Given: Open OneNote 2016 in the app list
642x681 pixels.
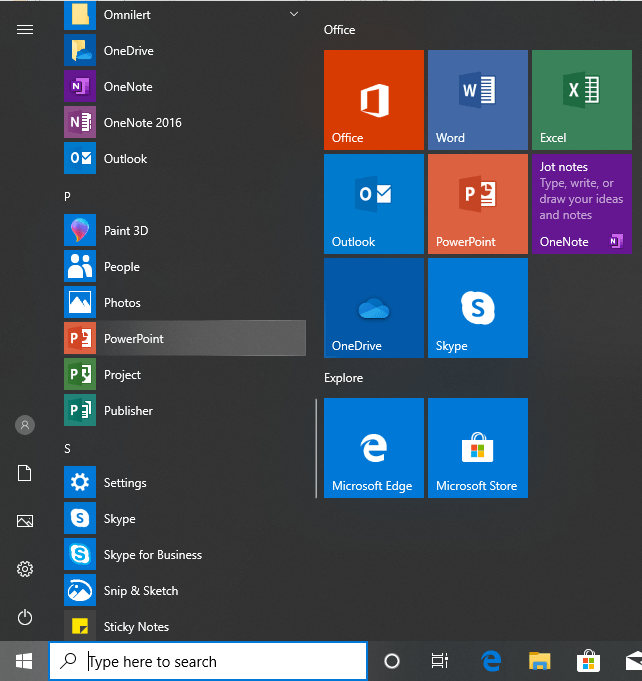Looking at the screenshot, I should tap(185, 123).
